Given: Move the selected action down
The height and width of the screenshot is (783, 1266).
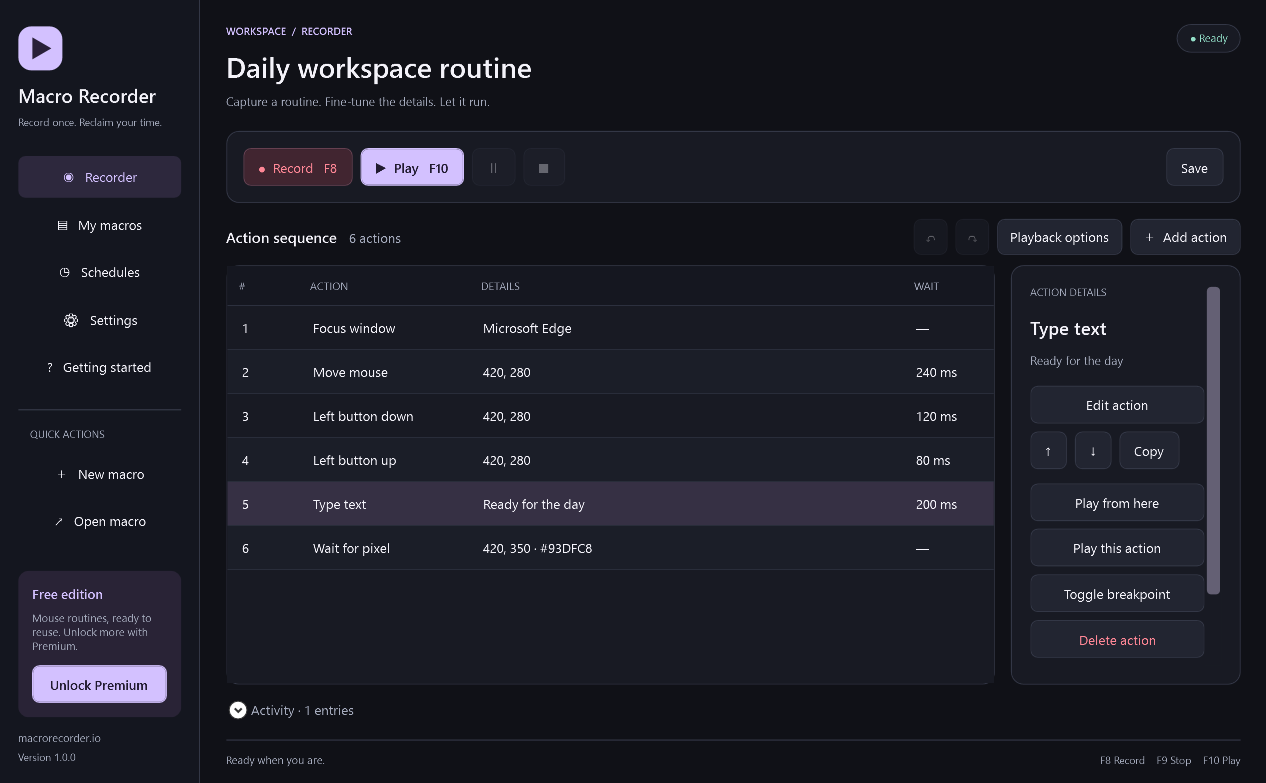Looking at the screenshot, I should point(1093,451).
